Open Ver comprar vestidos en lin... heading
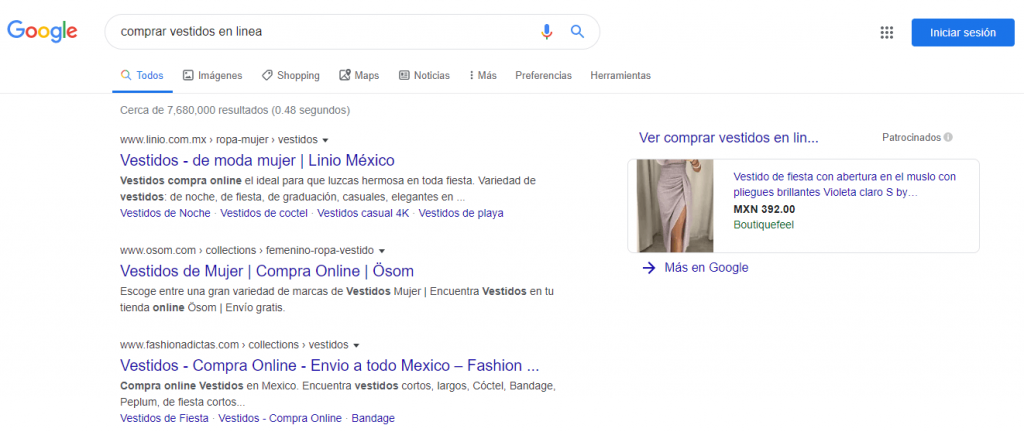 [x=729, y=138]
